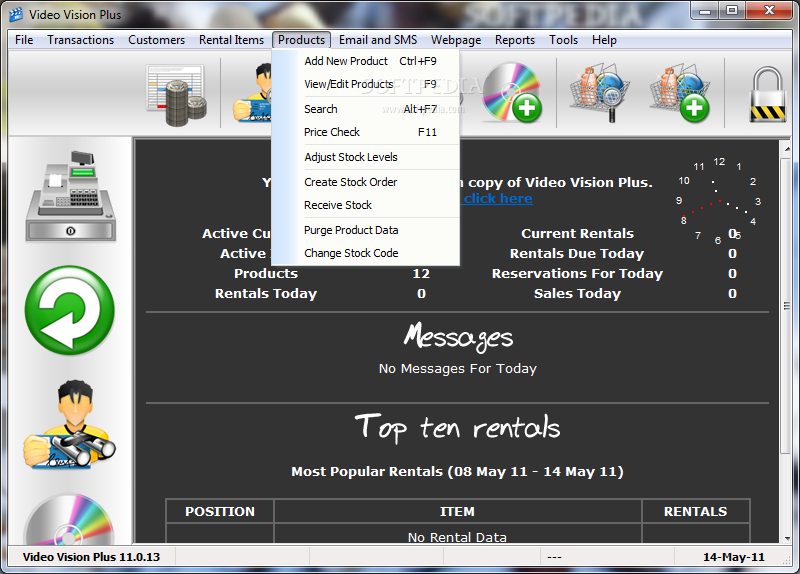Click 'Reservations For Today' label
Image resolution: width=800 pixels, height=574 pixels.
coord(577,274)
